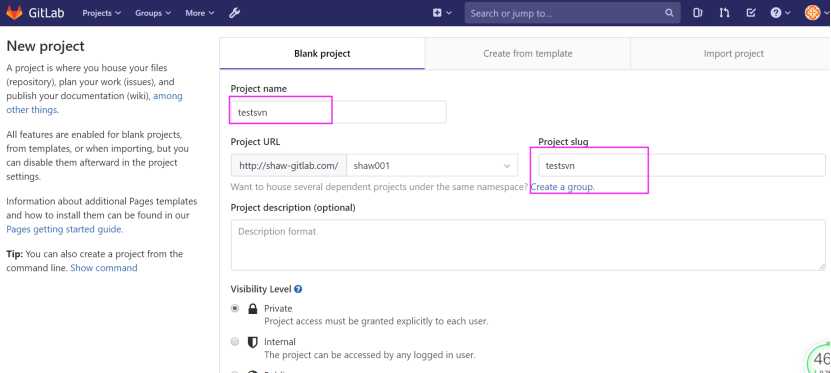Open the merge requests icon
This screenshot has height=373, width=831.
[724, 13]
